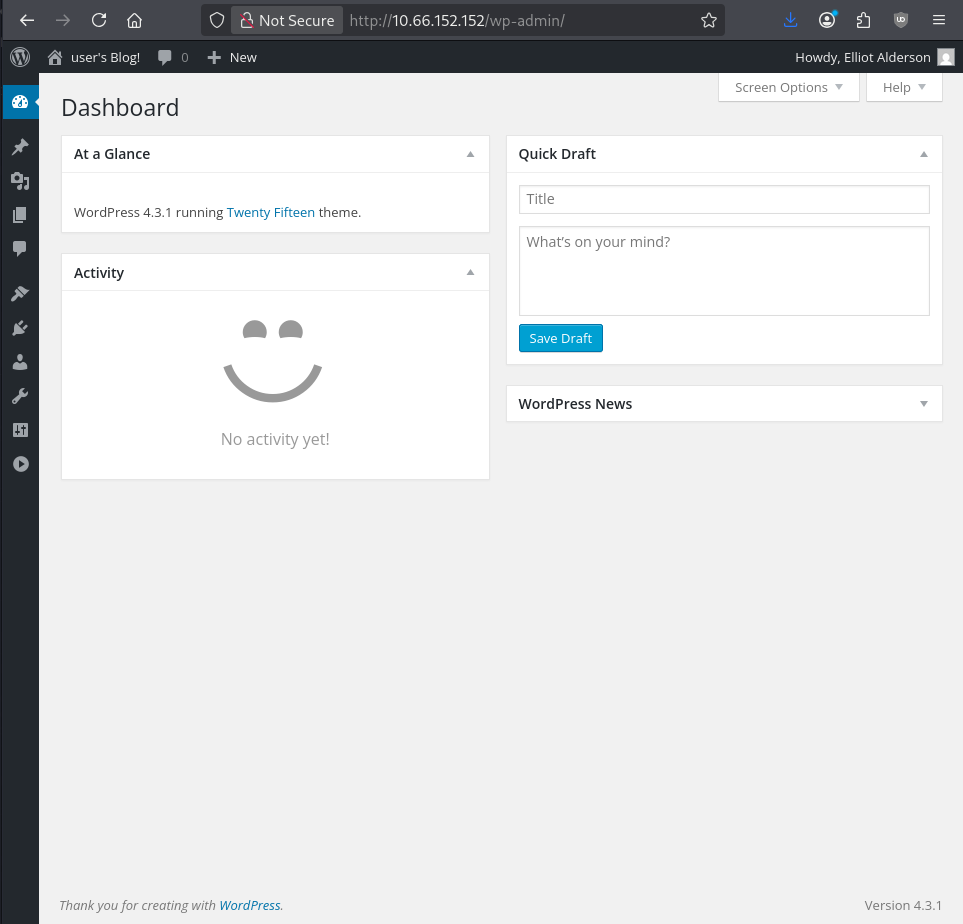Open the Settings sidebar icon
963x924 pixels.
[19, 430]
